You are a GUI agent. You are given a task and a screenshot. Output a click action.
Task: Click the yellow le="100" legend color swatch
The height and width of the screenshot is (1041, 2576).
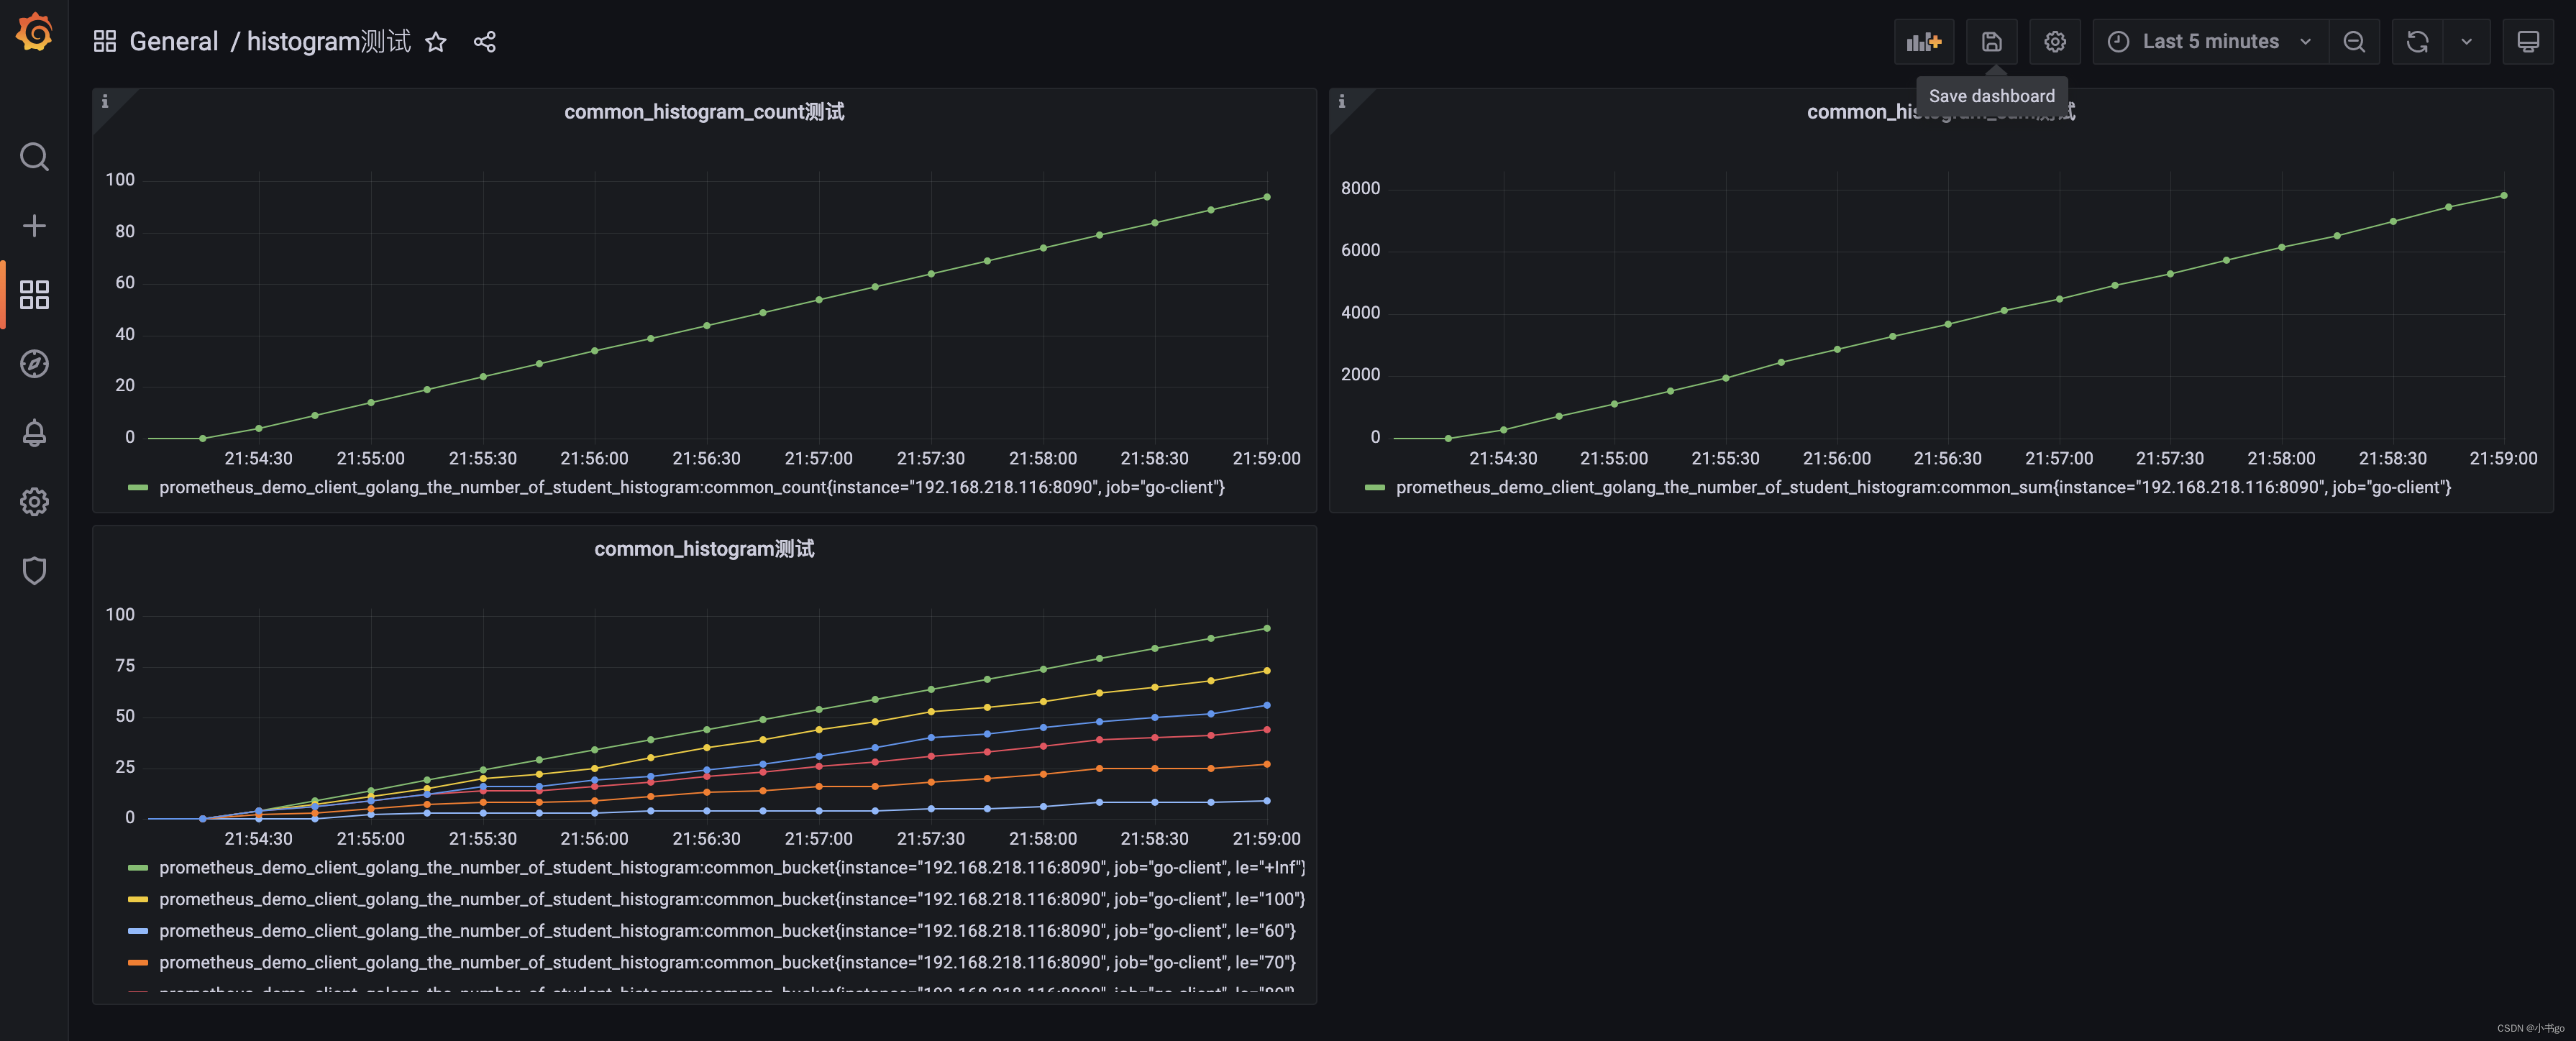click(138, 900)
